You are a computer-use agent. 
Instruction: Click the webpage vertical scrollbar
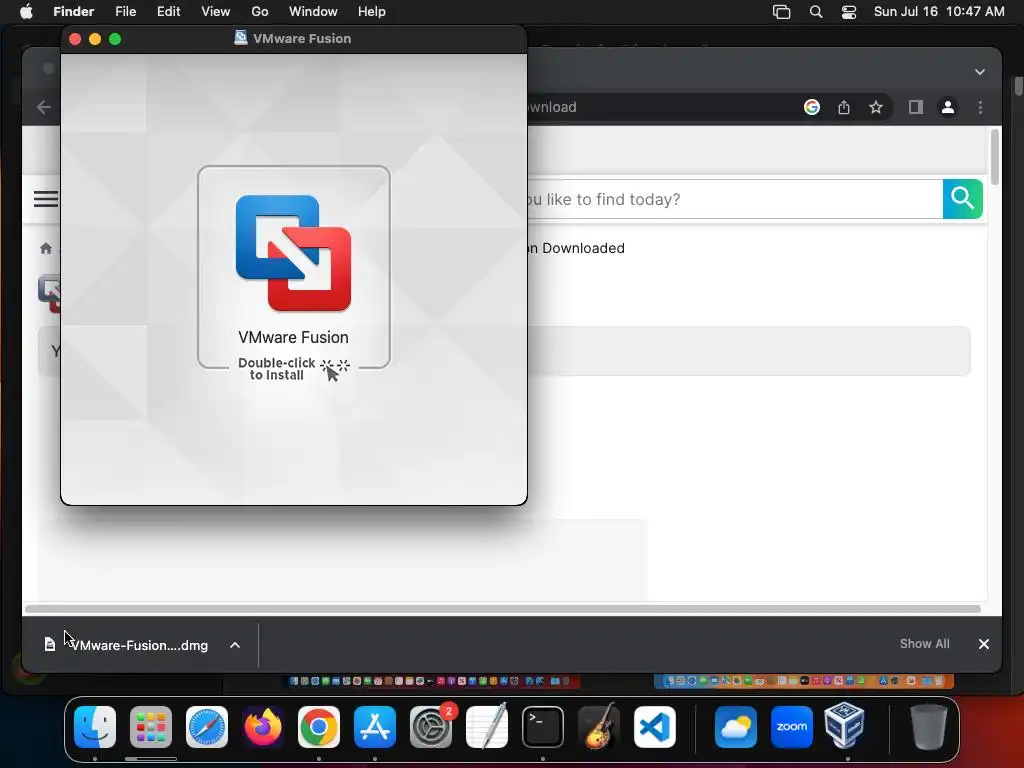995,157
